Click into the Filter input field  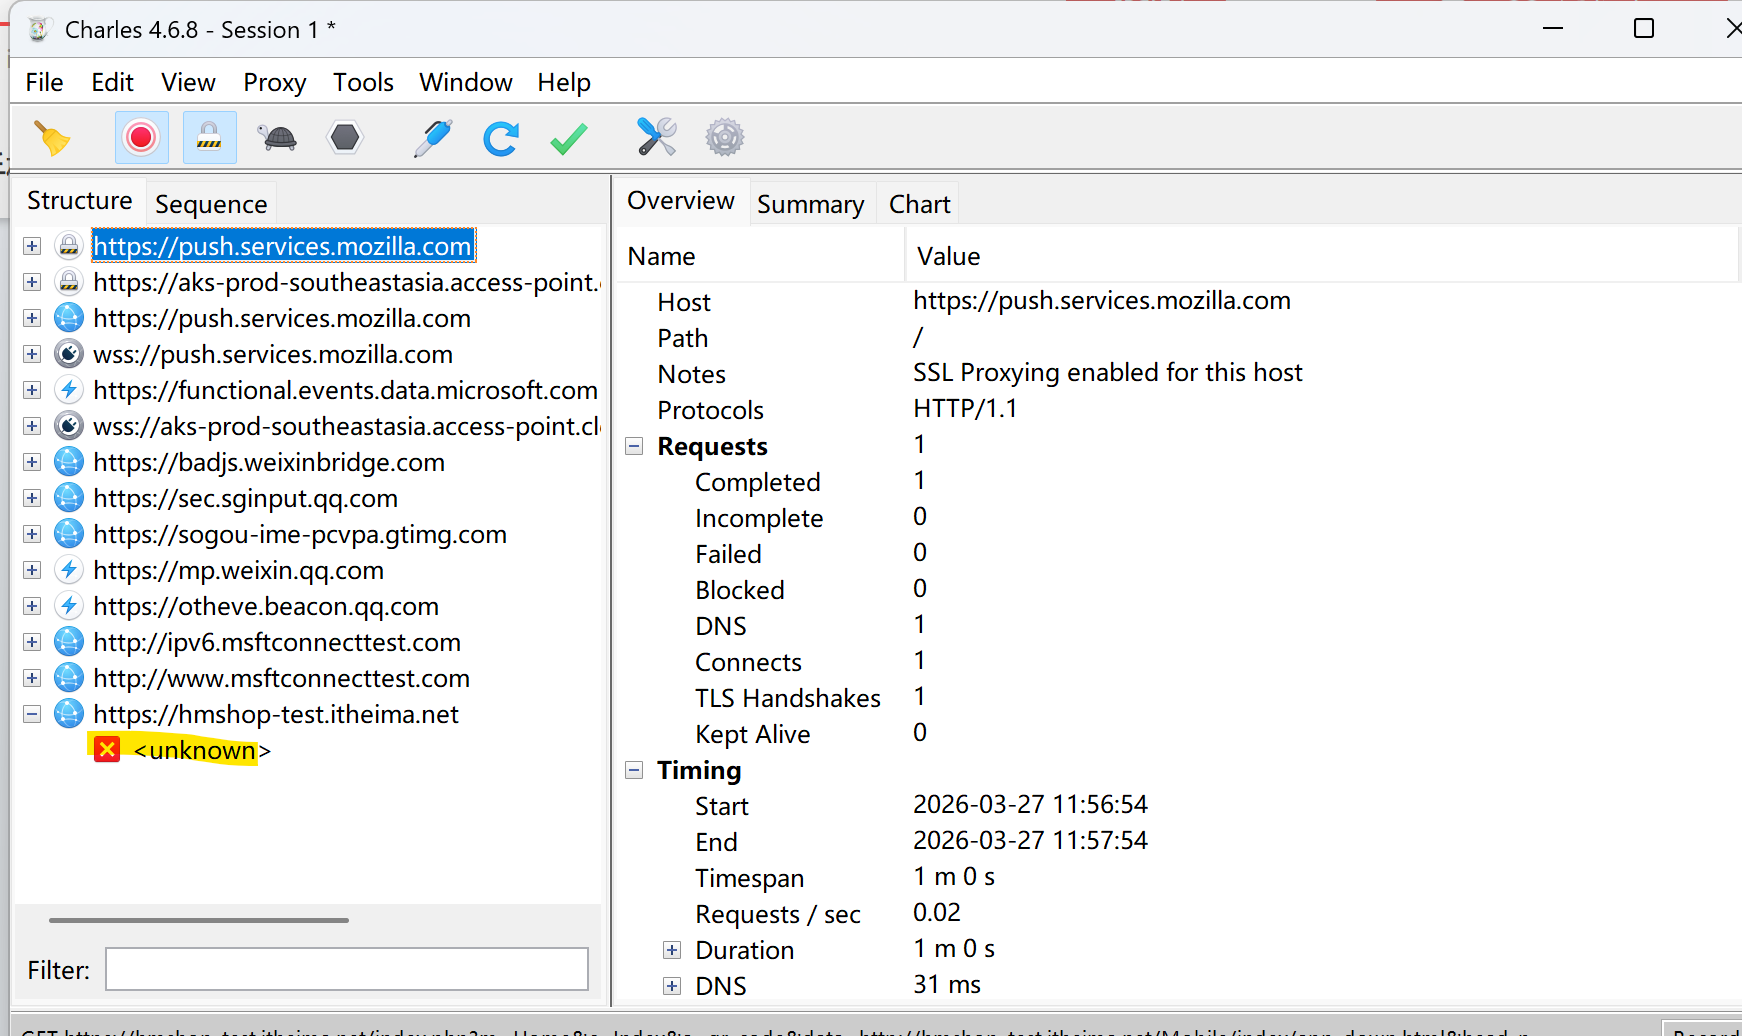pyautogui.click(x=347, y=969)
